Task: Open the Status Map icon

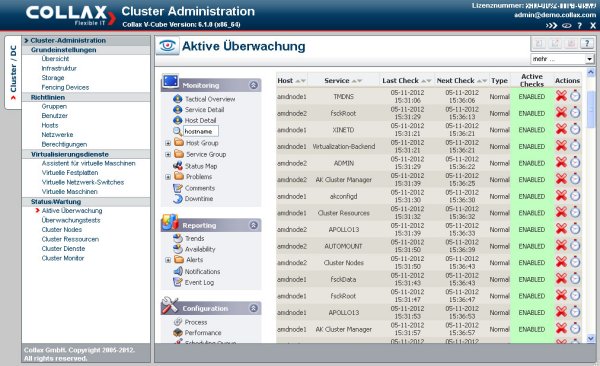Action: point(178,166)
